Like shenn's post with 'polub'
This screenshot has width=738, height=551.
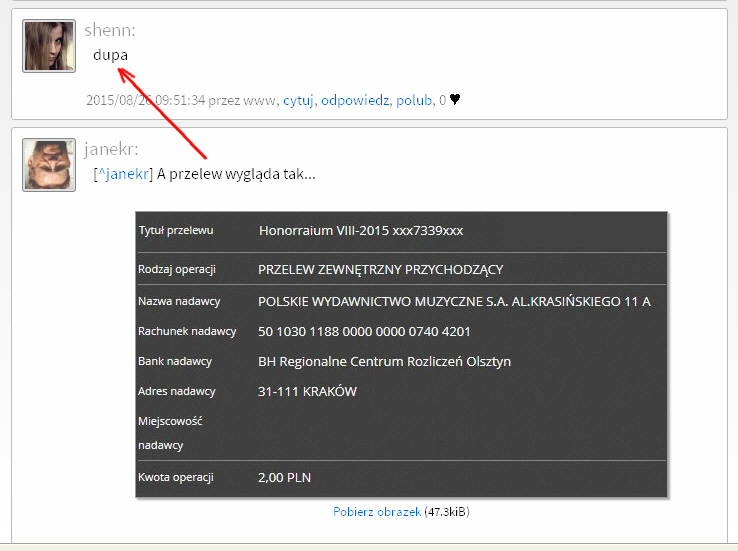coord(414,100)
